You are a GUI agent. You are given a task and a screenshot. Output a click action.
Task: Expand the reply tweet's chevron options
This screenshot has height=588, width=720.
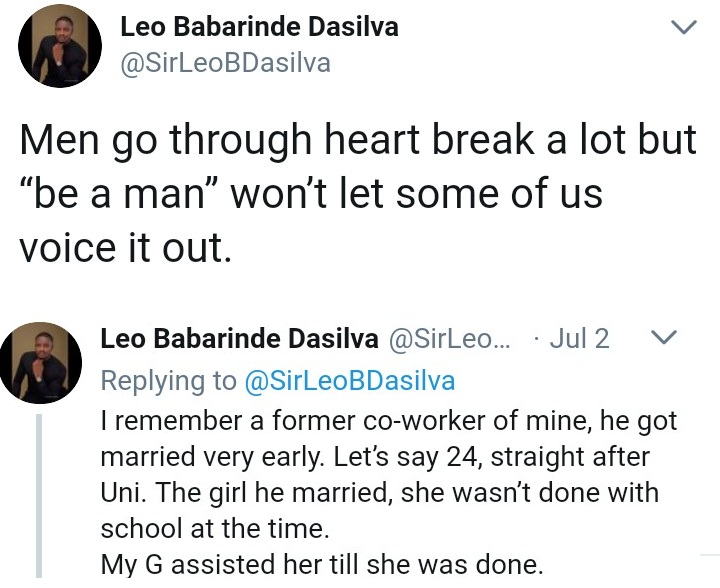664,338
